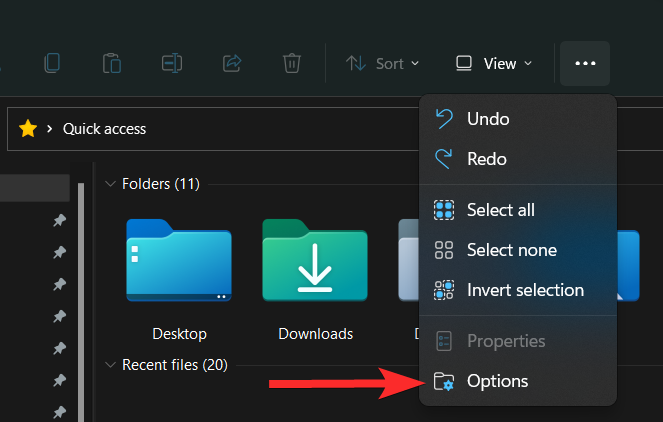This screenshot has height=422, width=663.
Task: Open the Sort dropdown menu
Action: pos(382,63)
